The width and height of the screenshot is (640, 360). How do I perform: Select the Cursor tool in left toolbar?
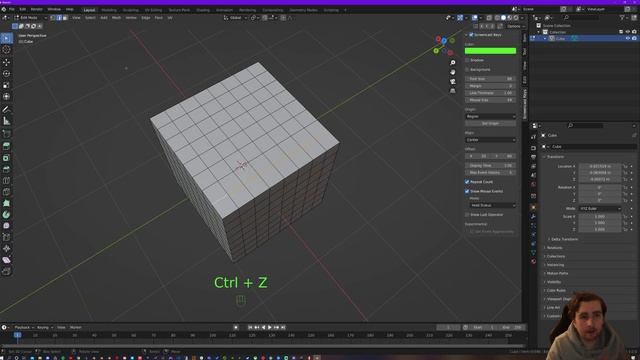click(7, 50)
